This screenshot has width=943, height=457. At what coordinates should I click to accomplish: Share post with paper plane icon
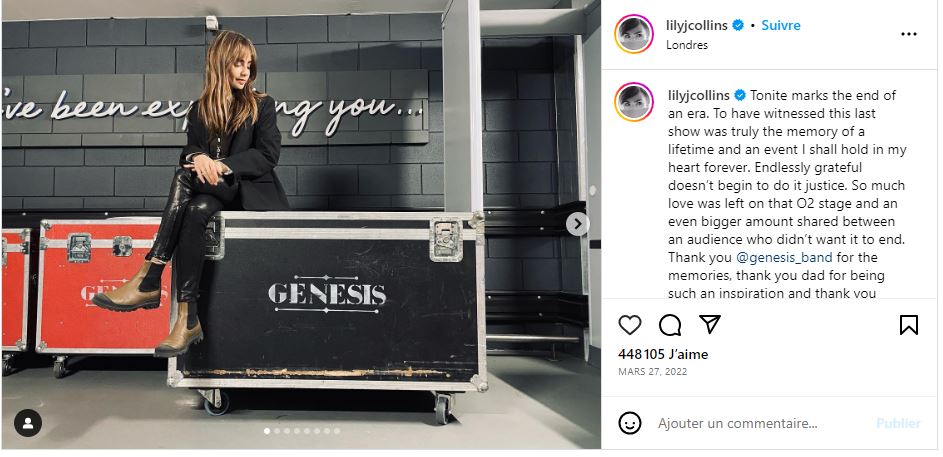tap(710, 324)
